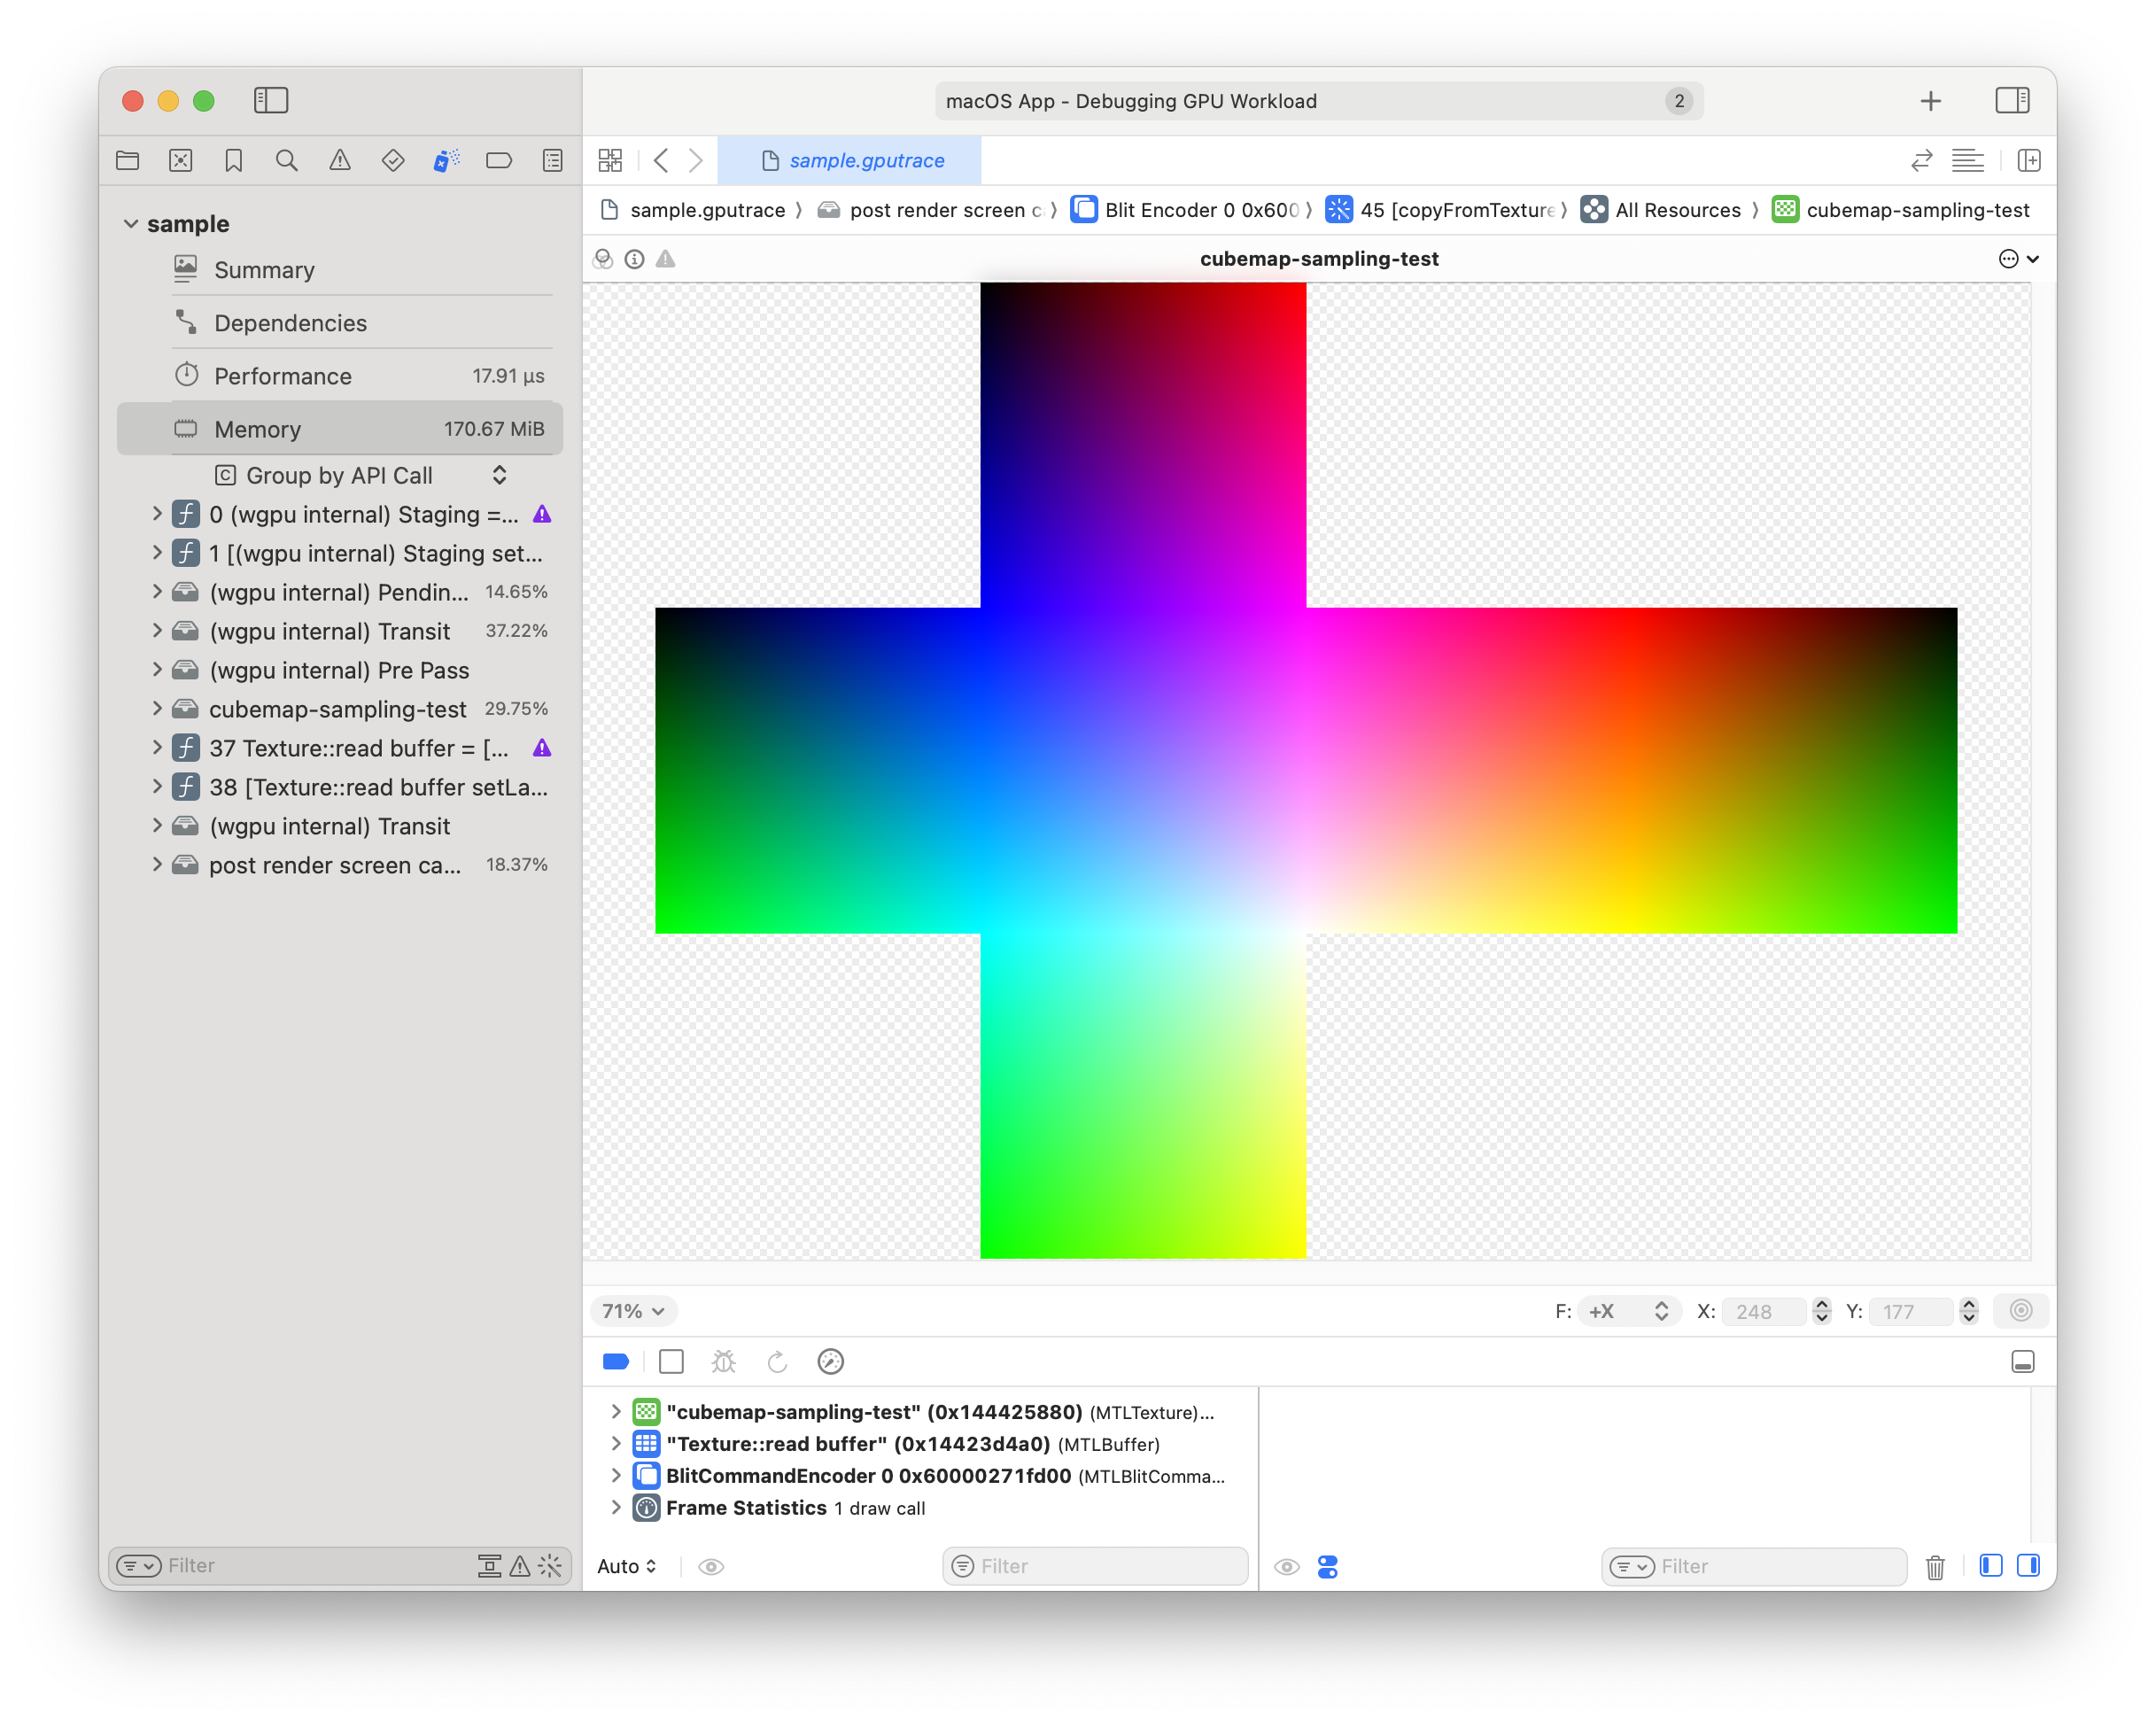Image resolution: width=2156 pixels, height=1722 pixels.
Task: Click the related items grid icon
Action: click(x=610, y=160)
